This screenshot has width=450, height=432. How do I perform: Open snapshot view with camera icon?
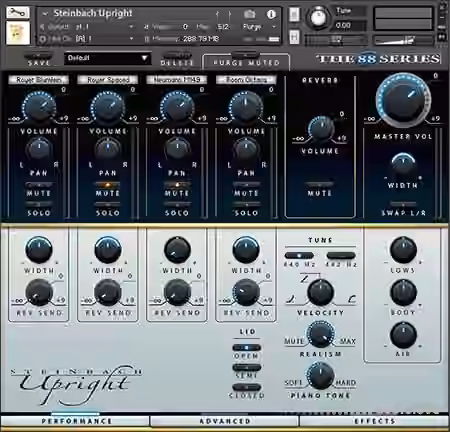click(x=249, y=14)
